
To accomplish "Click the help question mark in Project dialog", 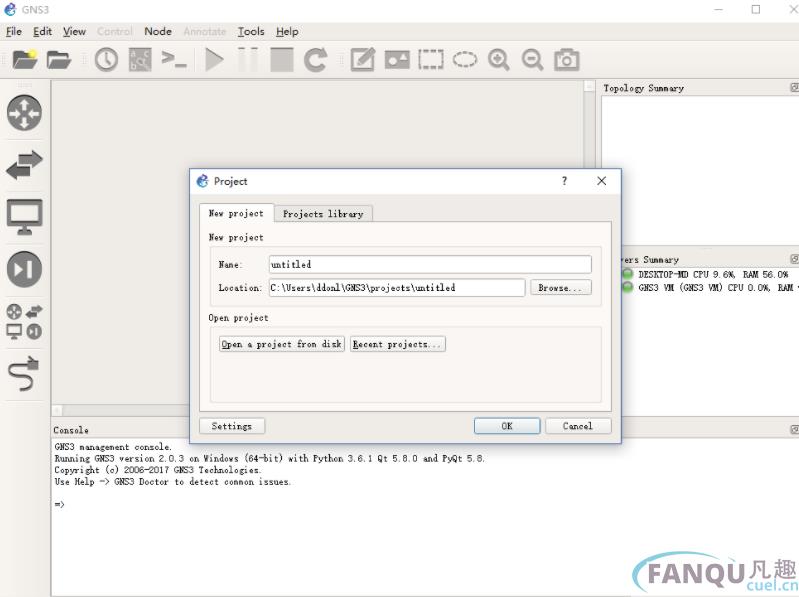I will pos(564,181).
